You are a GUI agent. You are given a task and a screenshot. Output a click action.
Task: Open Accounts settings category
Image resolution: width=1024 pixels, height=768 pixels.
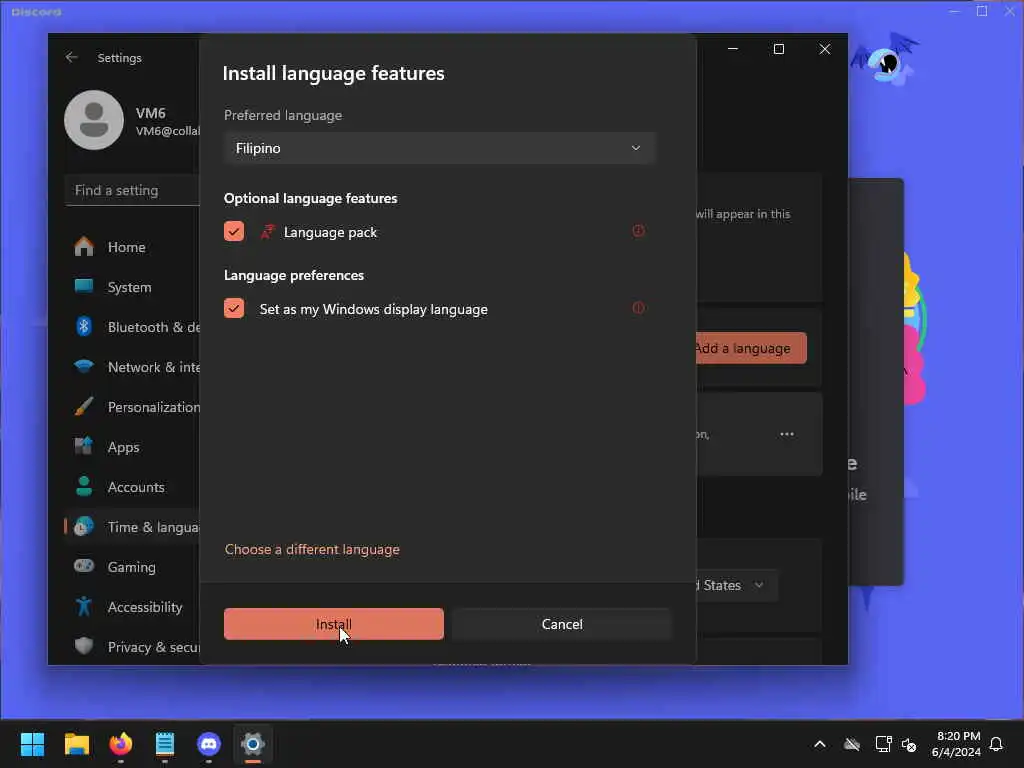132,487
